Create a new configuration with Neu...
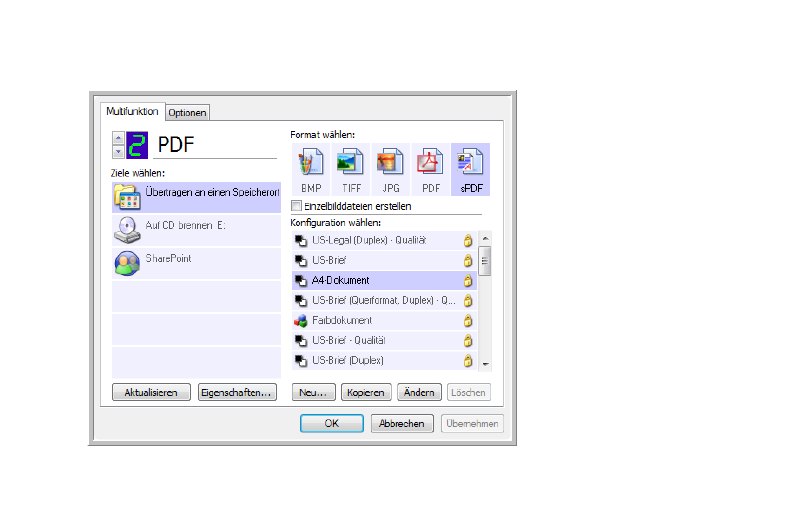The width and height of the screenshot is (792, 518). [x=314, y=392]
